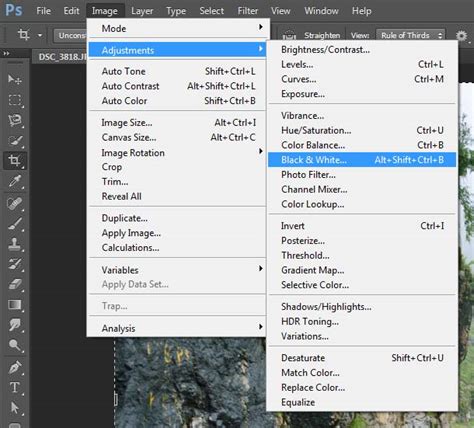Choose Brightness/Contrast adjustment

(x=362, y=50)
